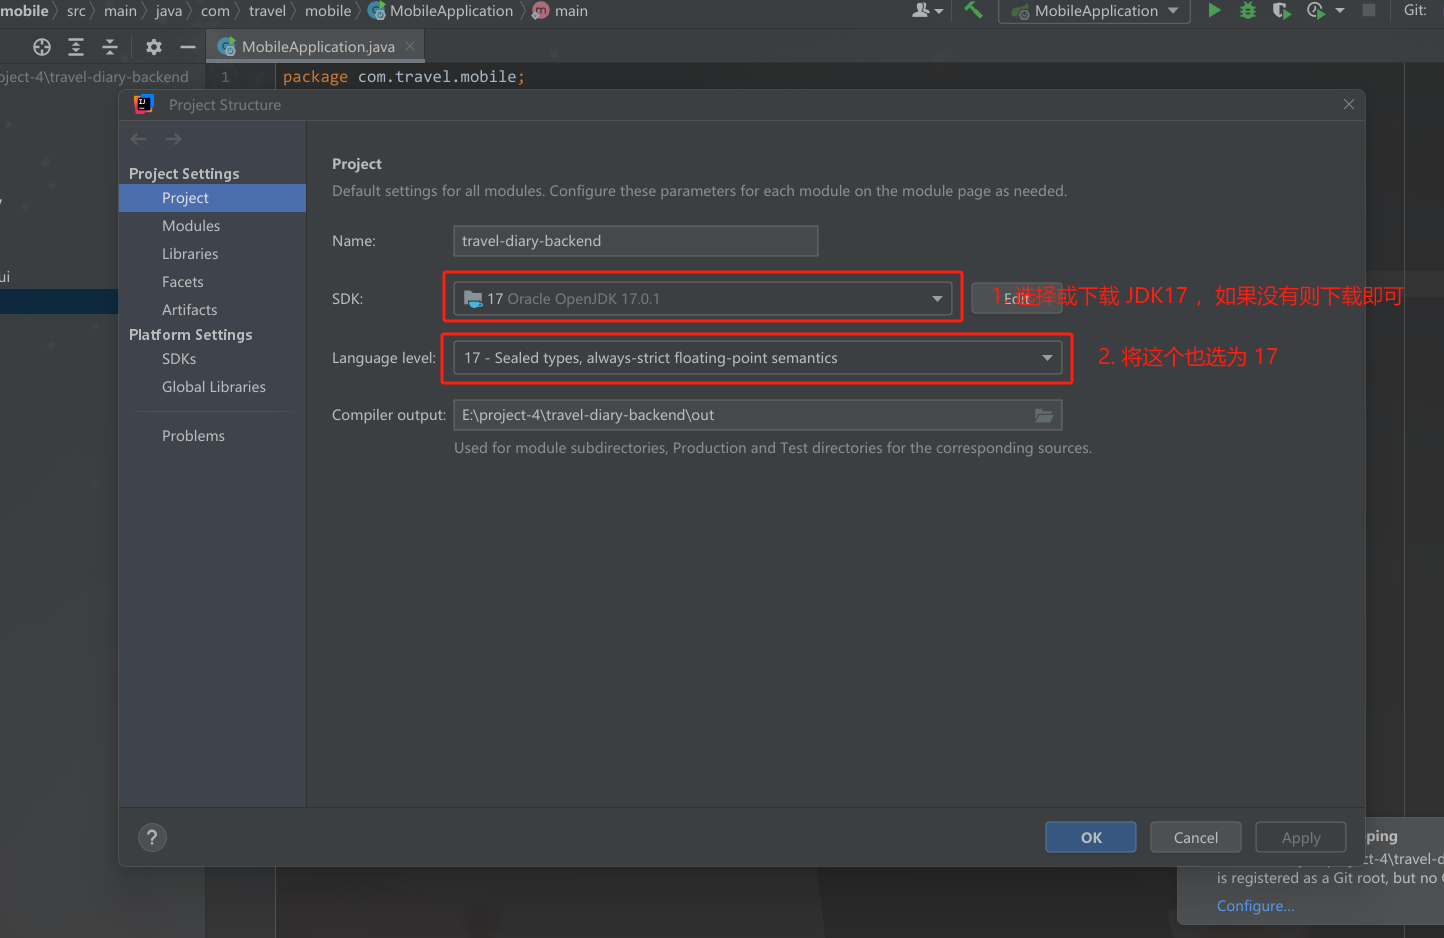Image resolution: width=1444 pixels, height=938 pixels.
Task: Close the MobileApplication.java editor tab
Action: [x=410, y=46]
